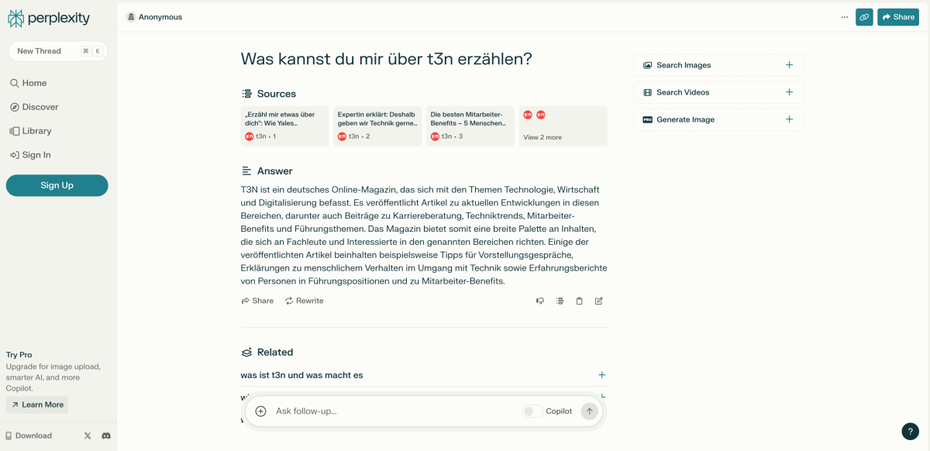930x451 pixels.
Task: Click the Generate Image Pro icon
Action: (648, 119)
